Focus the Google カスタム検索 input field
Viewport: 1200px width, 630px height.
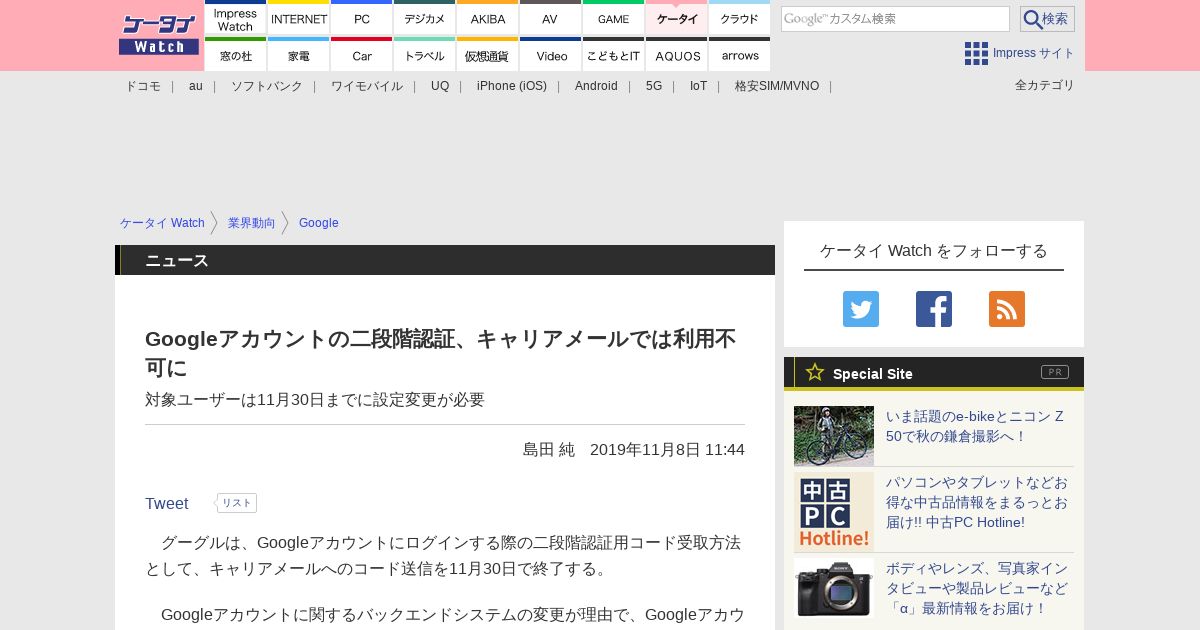point(895,19)
